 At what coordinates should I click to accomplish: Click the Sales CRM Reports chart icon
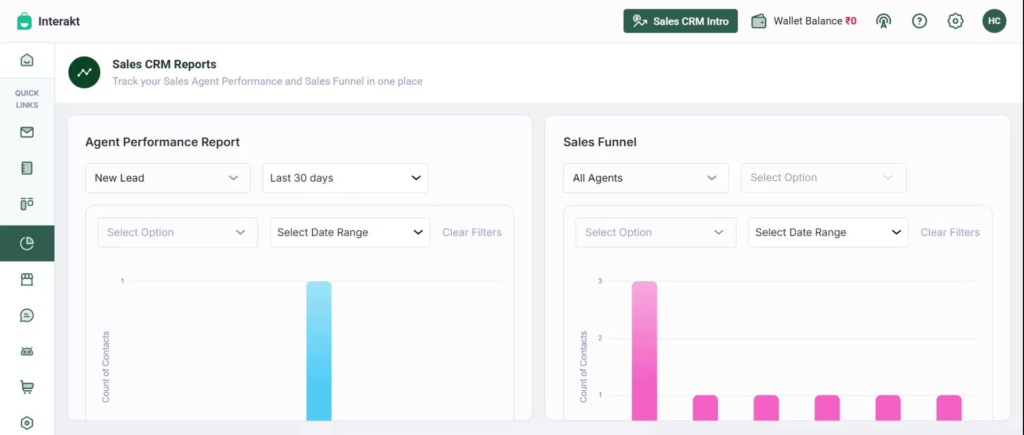click(84, 72)
